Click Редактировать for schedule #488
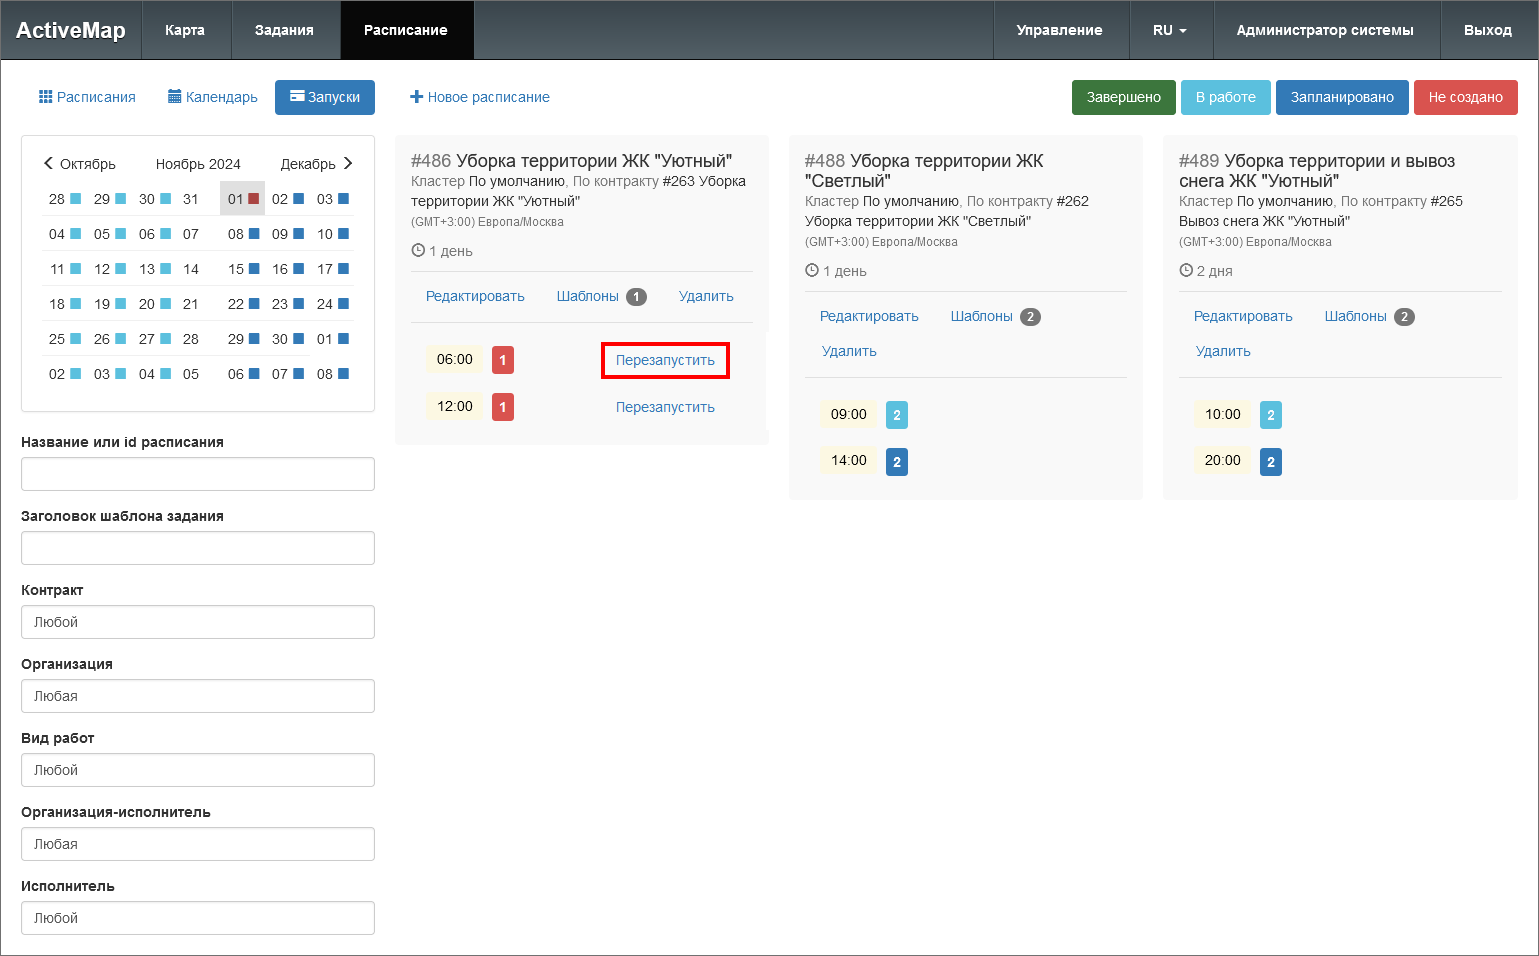The image size is (1539, 956). tap(869, 316)
